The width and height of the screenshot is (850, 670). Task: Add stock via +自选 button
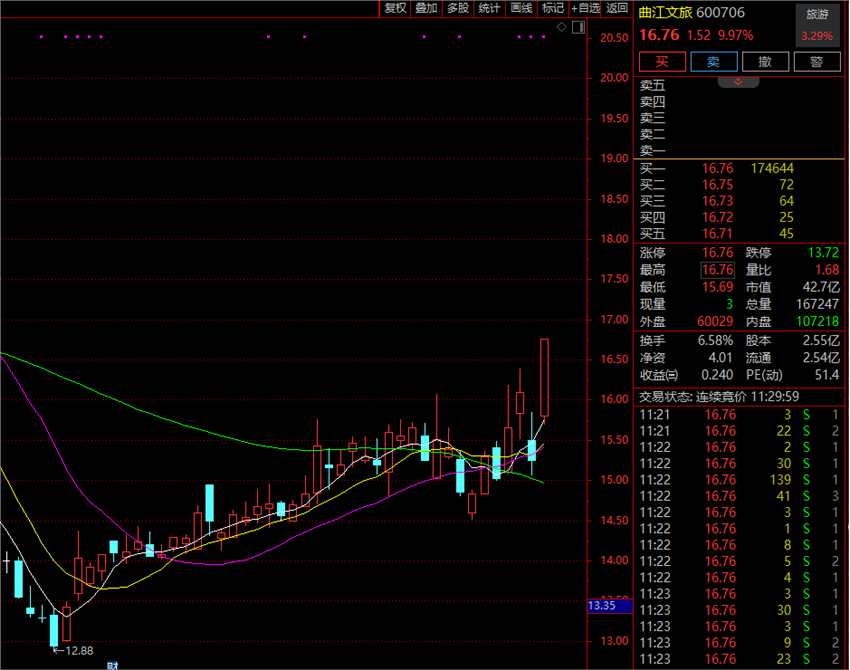point(585,8)
